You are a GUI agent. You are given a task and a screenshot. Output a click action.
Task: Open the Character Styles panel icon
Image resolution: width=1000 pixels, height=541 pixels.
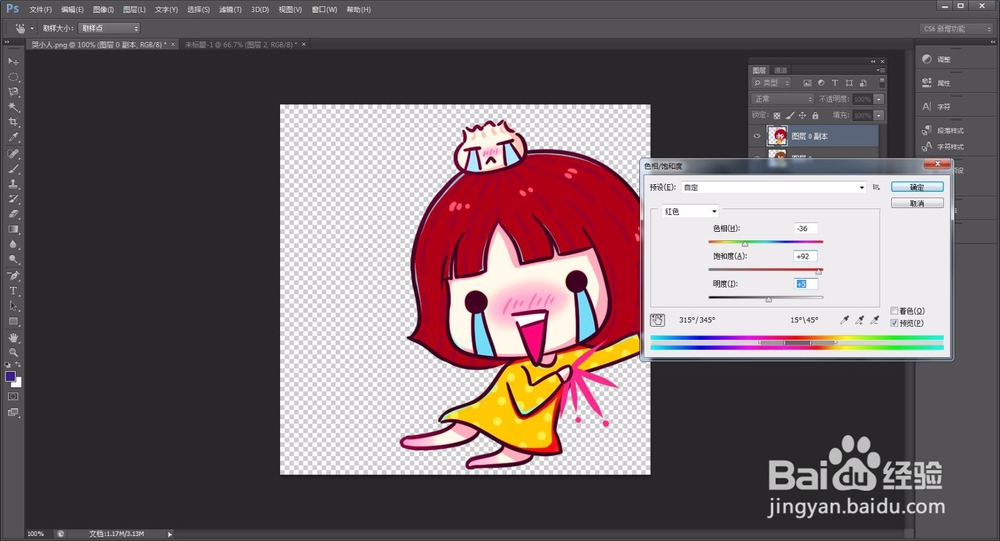pos(927,147)
